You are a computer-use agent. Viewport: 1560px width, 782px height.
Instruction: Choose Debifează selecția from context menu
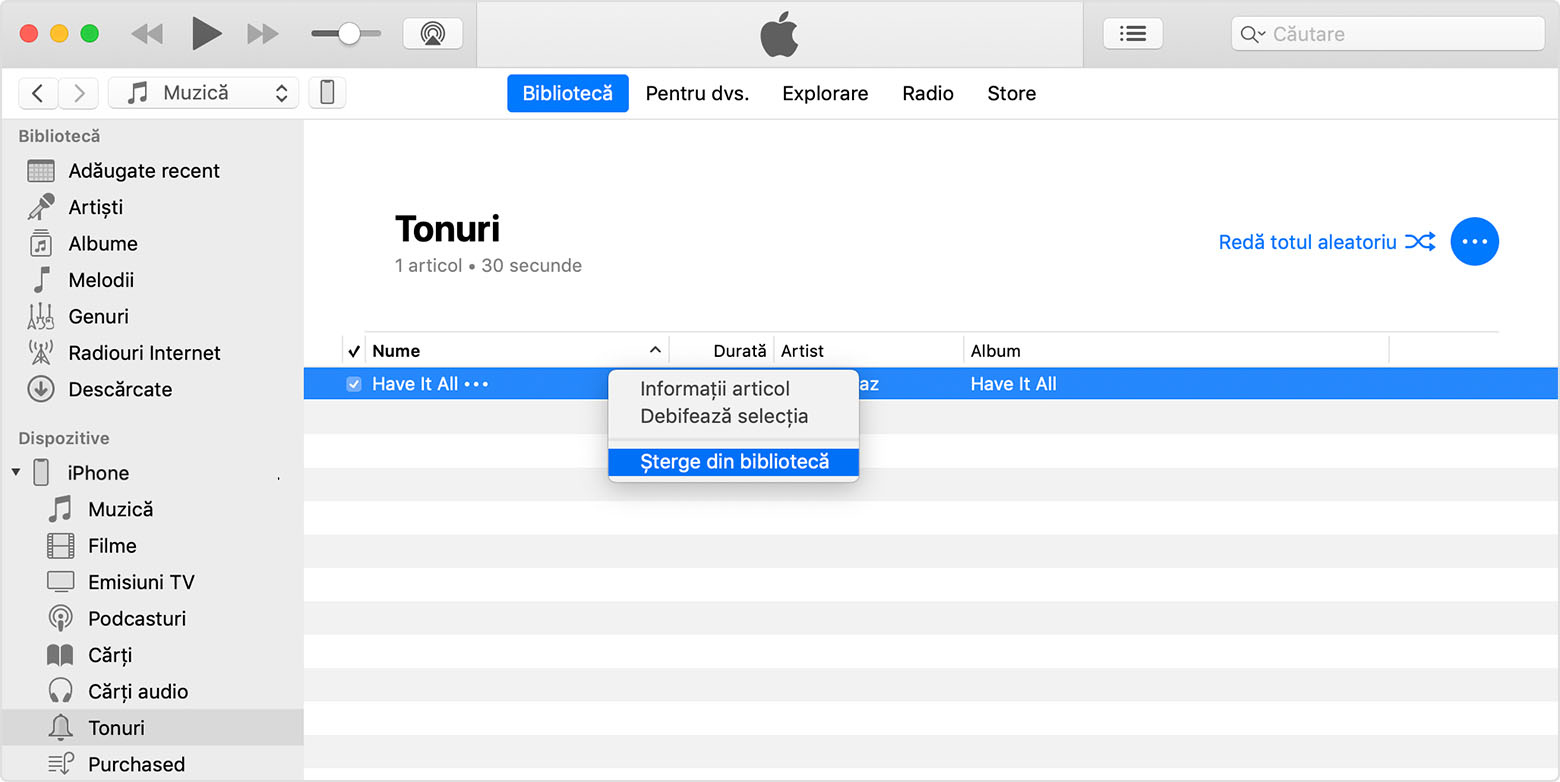click(x=724, y=416)
